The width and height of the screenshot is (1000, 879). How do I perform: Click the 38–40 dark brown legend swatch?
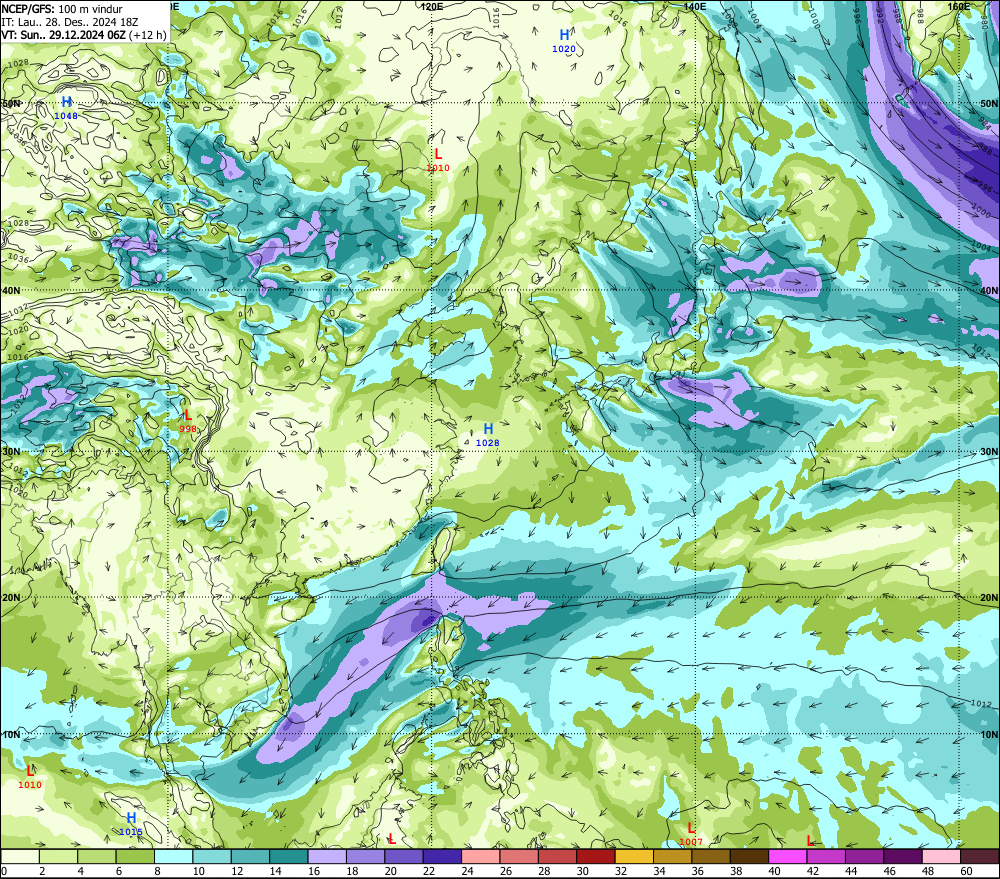point(749,856)
